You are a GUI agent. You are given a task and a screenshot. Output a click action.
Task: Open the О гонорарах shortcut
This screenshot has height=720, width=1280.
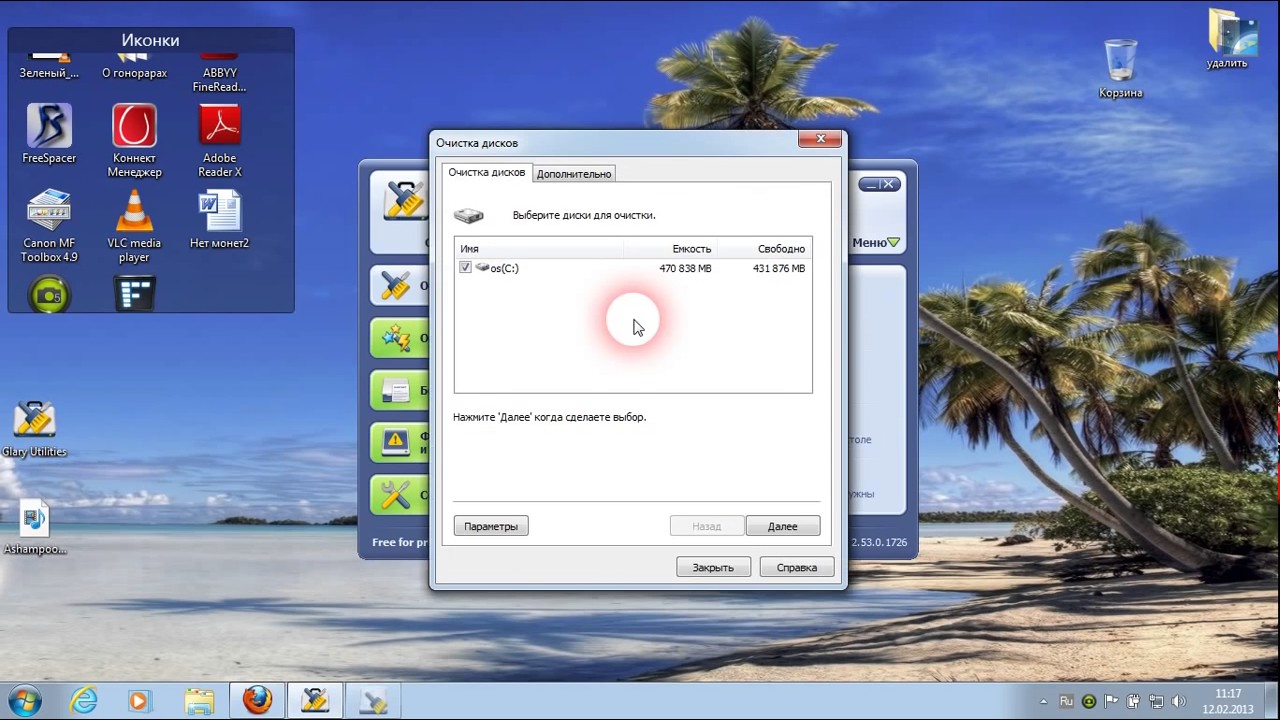click(x=134, y=67)
